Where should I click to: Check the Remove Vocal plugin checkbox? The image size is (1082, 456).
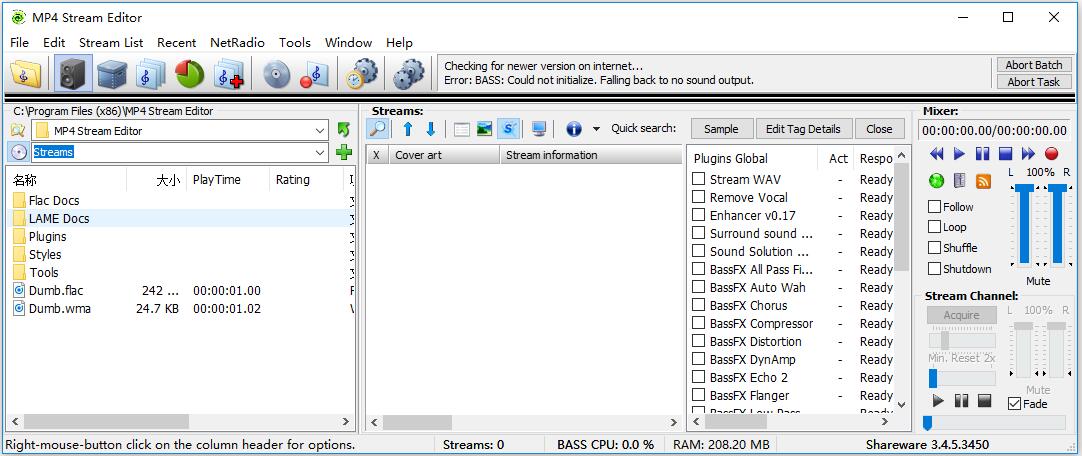coord(698,197)
